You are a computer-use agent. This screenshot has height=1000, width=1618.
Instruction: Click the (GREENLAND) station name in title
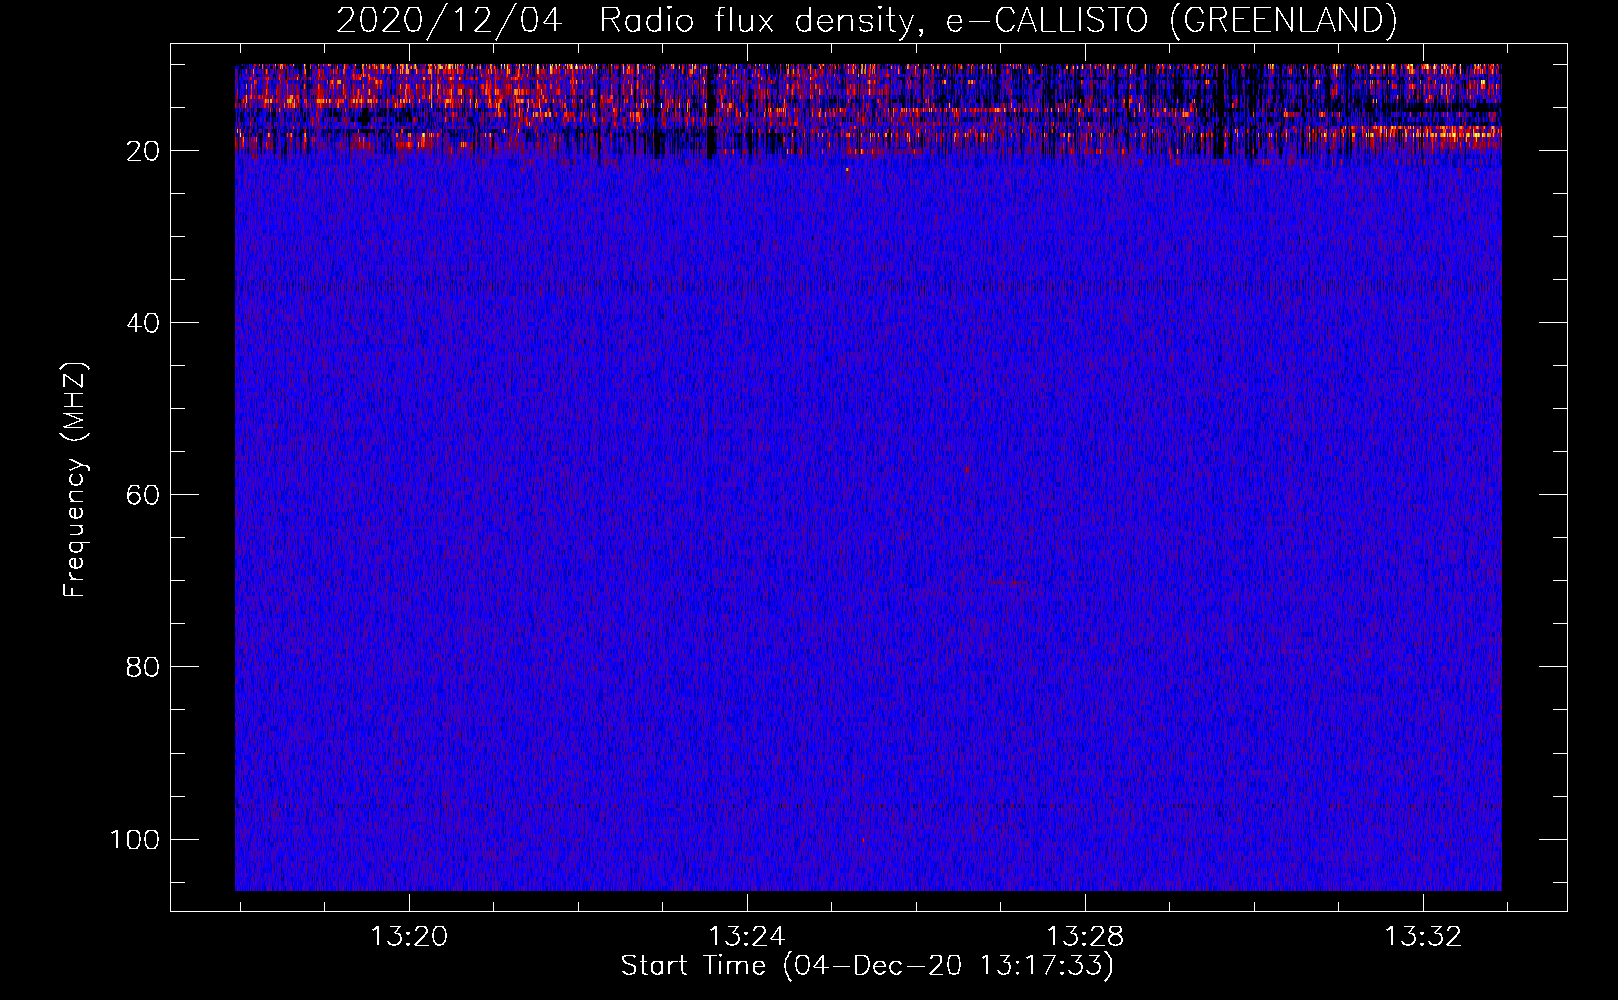1282,21
